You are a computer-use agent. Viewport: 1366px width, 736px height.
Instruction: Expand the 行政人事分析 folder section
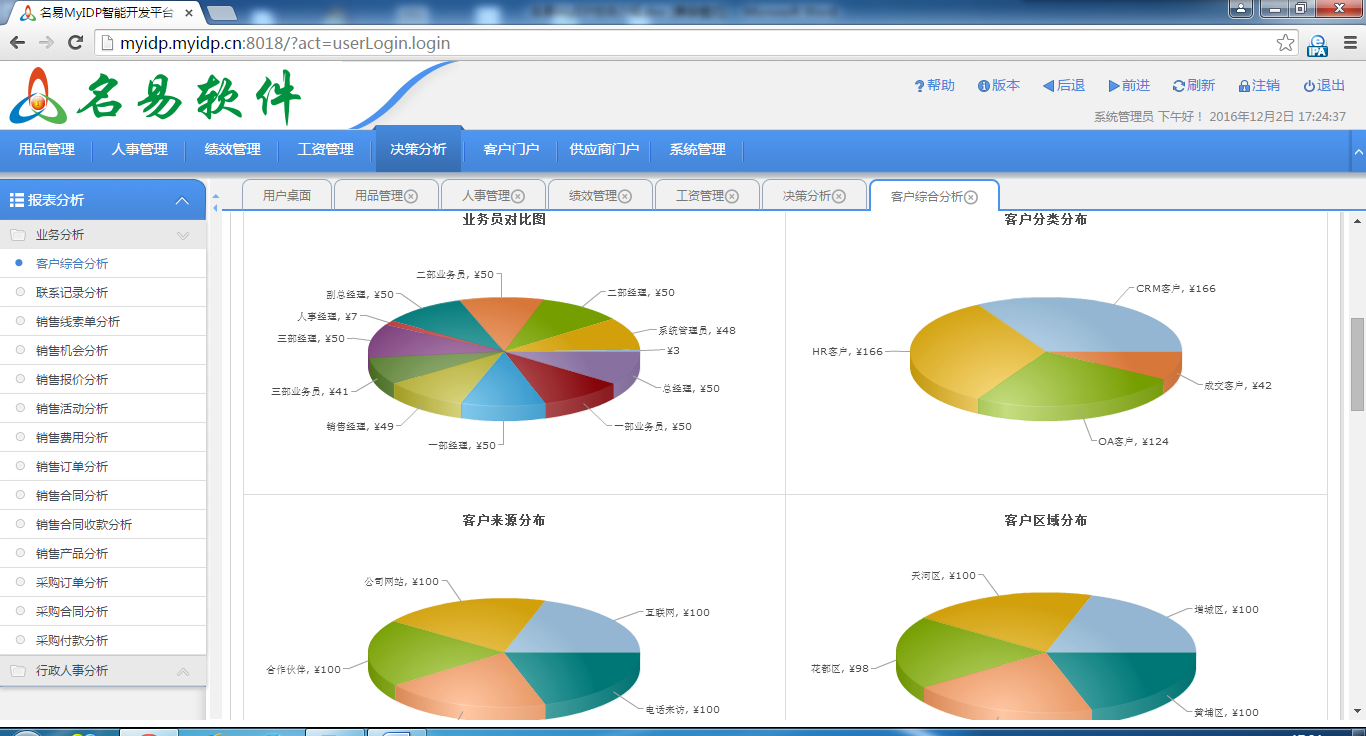pos(183,671)
